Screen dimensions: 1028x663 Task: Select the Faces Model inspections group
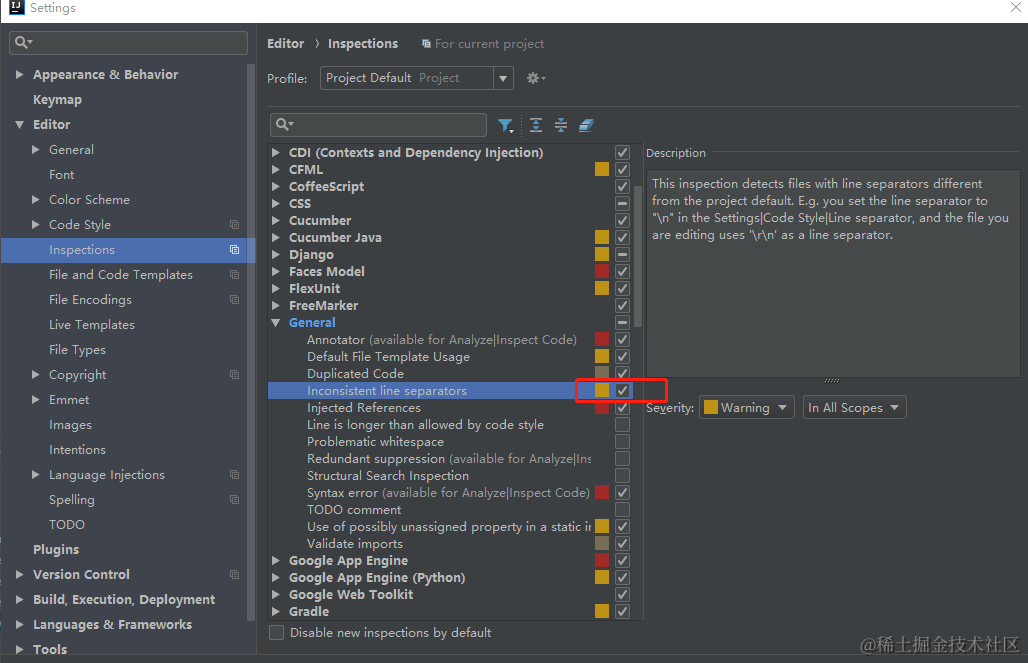326,271
